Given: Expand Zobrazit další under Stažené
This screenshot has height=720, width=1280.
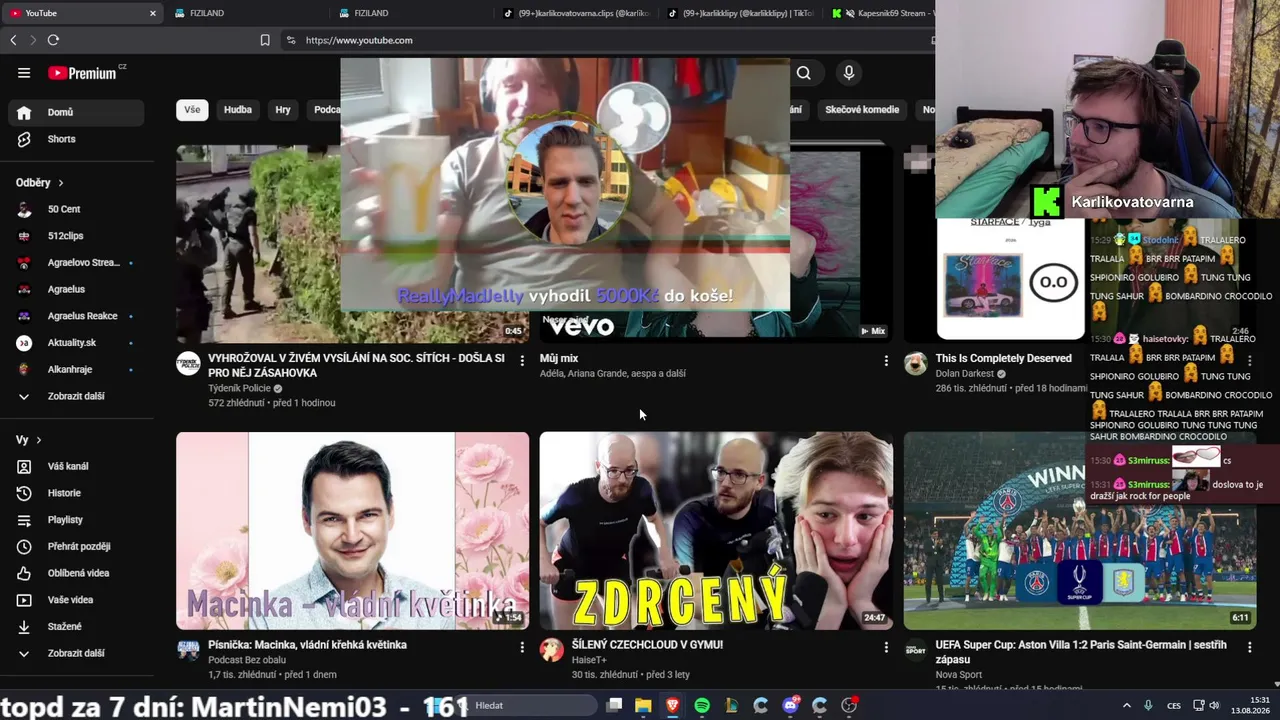Looking at the screenshot, I should [76, 654].
